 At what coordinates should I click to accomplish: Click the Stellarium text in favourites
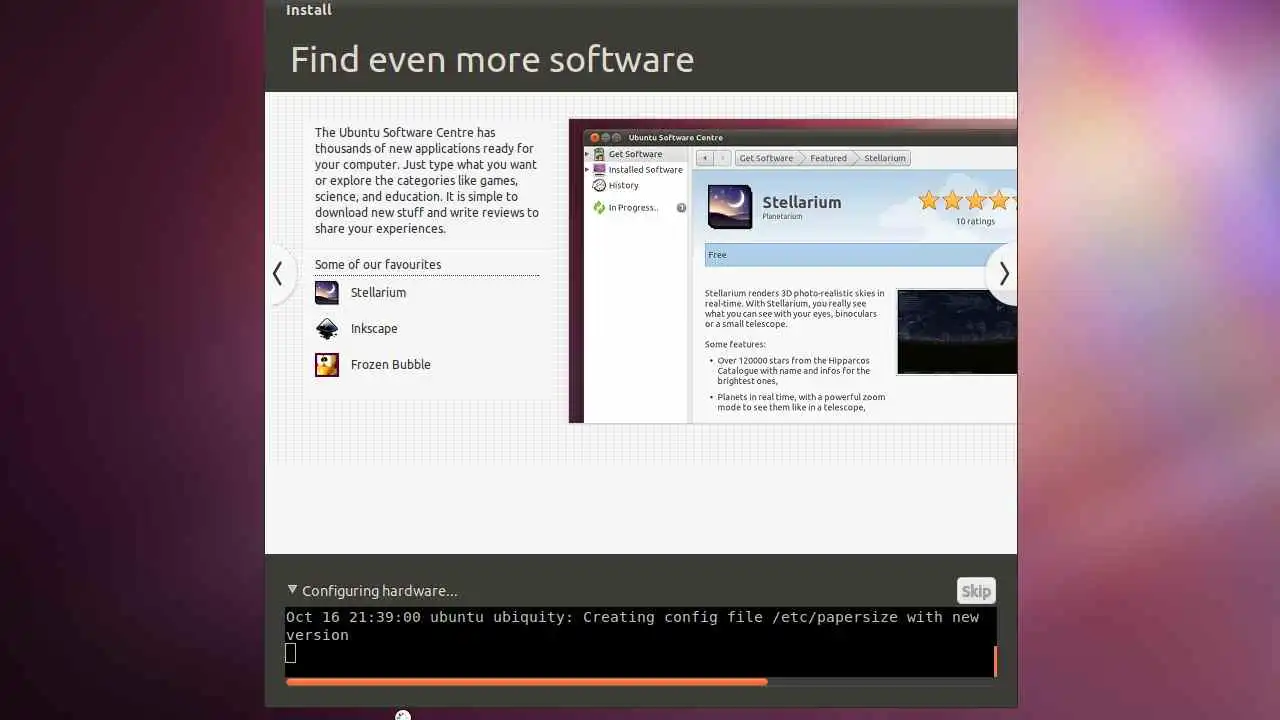[378, 293]
